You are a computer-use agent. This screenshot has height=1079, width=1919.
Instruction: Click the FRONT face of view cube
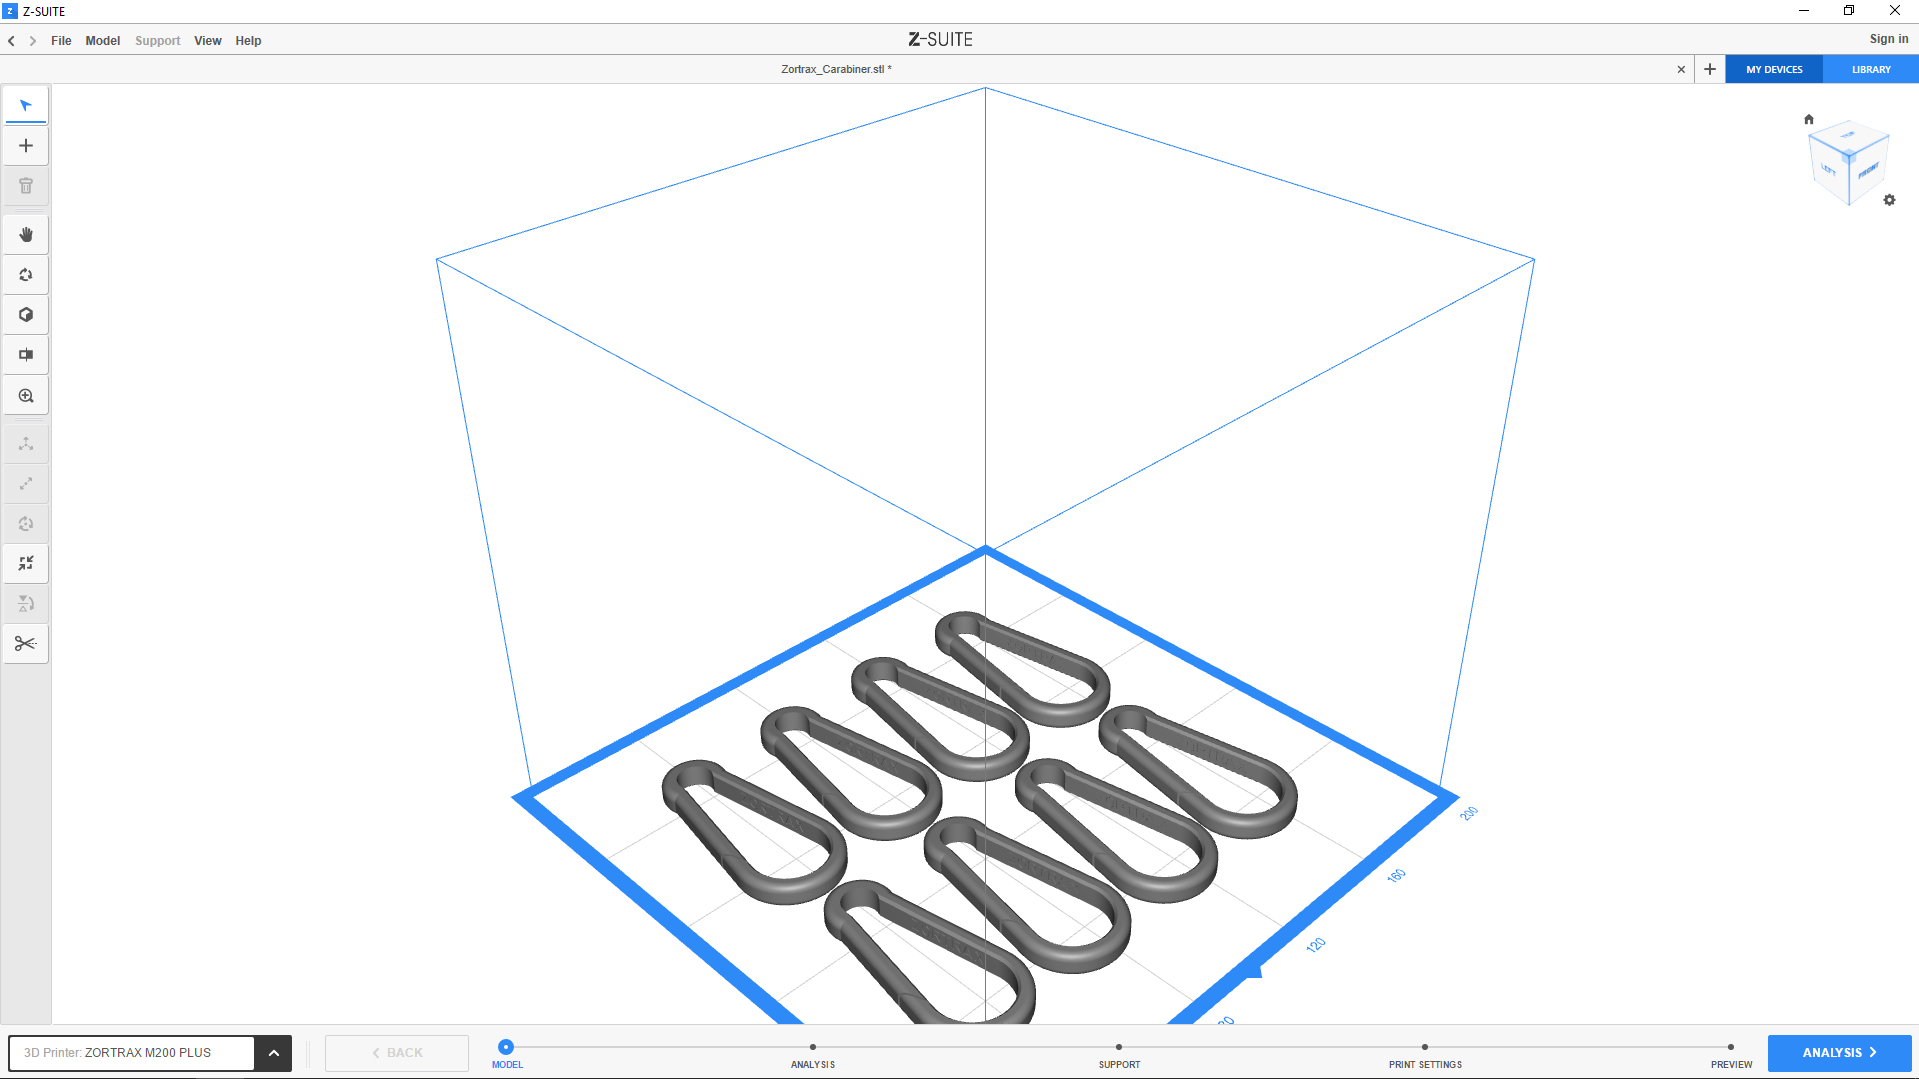point(1868,171)
